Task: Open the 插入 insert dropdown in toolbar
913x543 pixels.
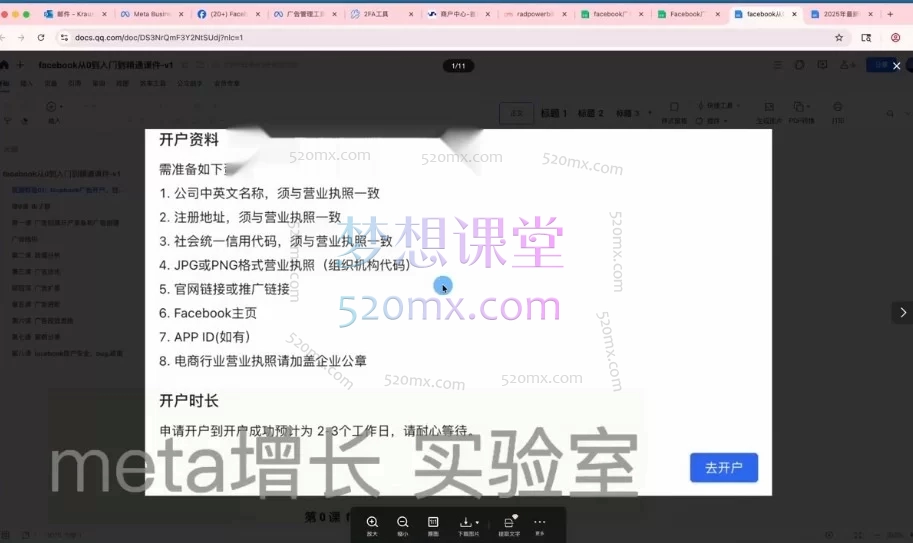Action: click(54, 112)
